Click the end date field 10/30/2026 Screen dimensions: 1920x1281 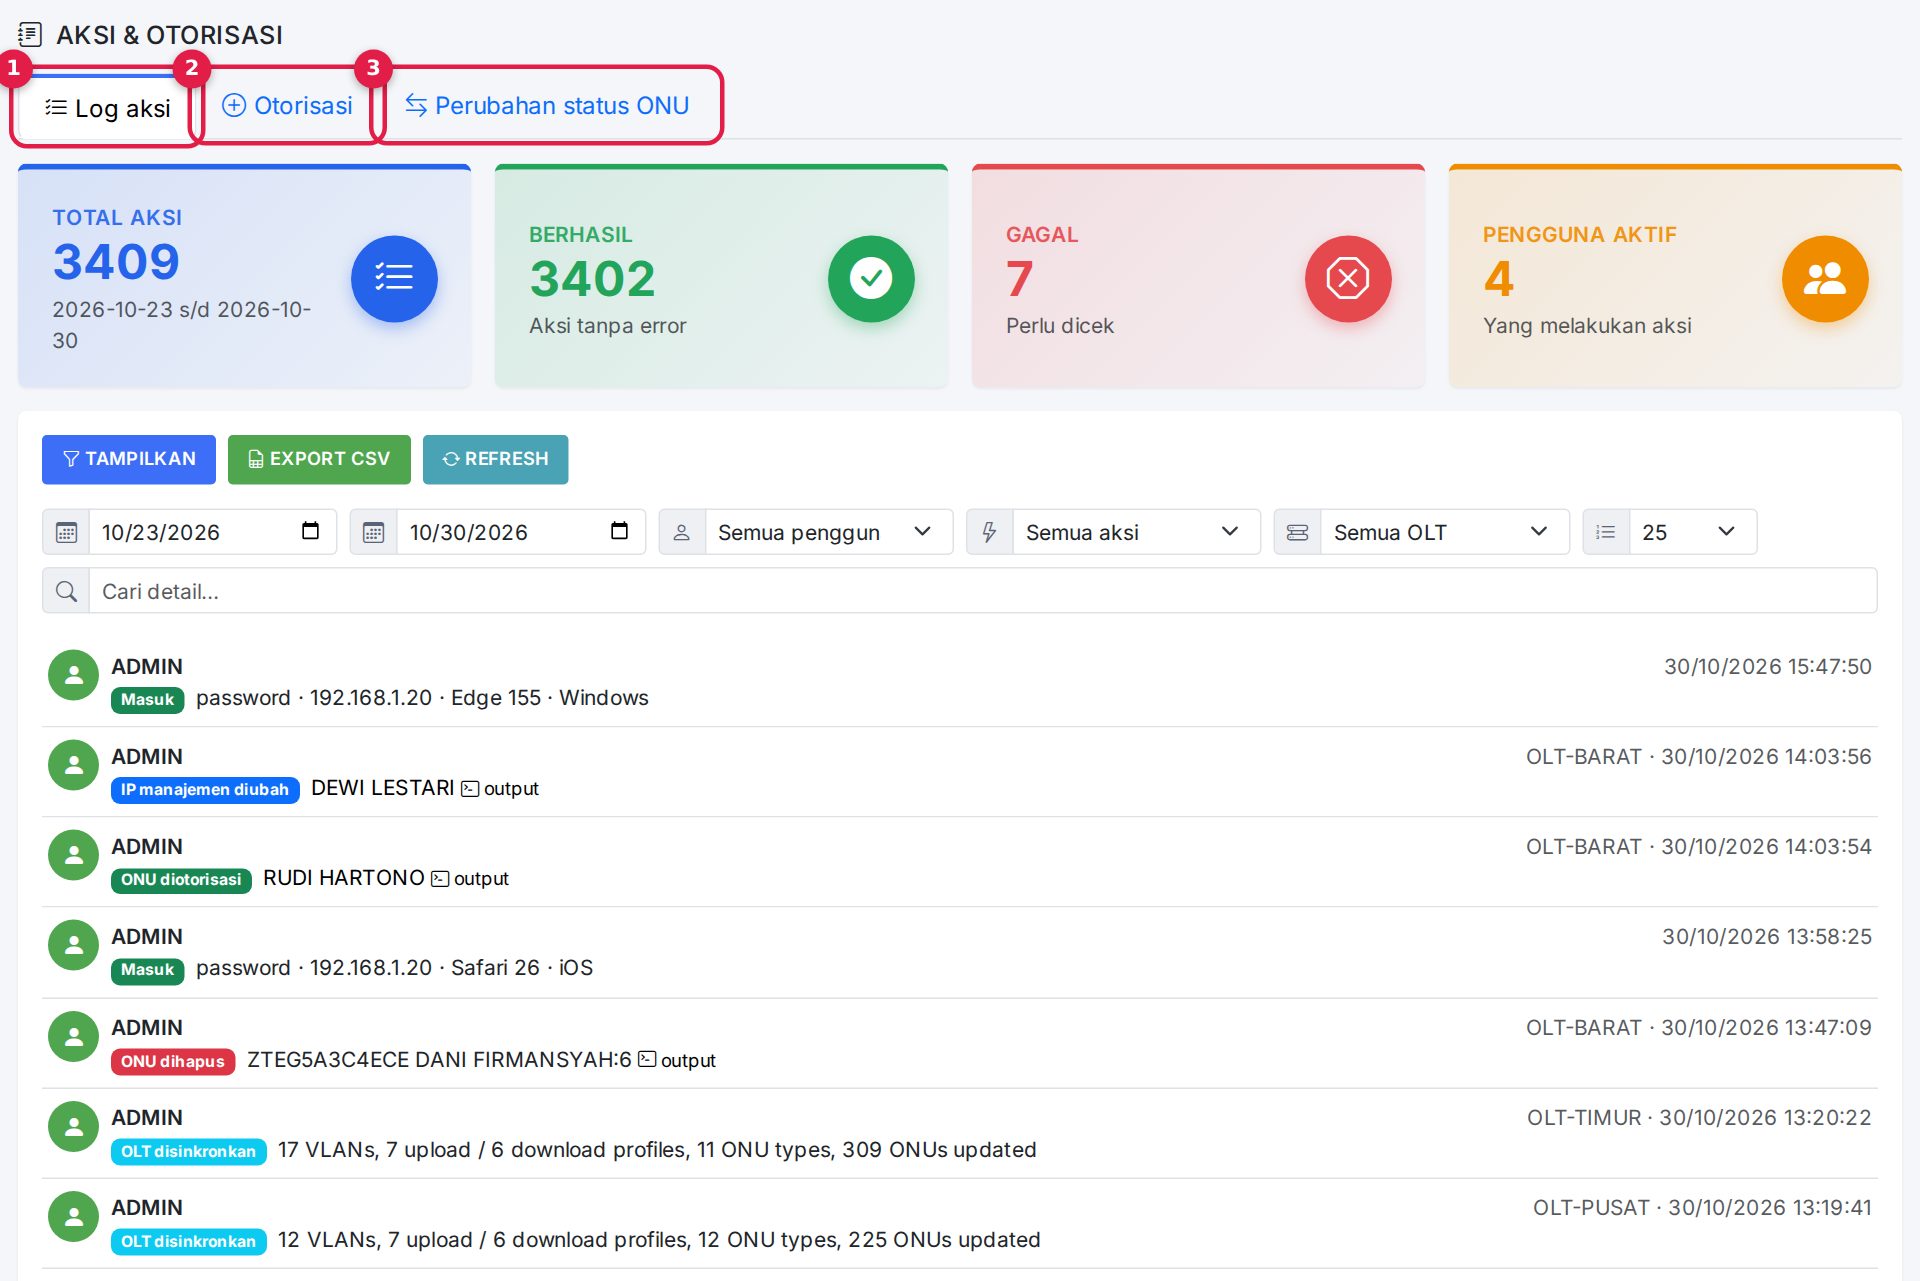521,532
